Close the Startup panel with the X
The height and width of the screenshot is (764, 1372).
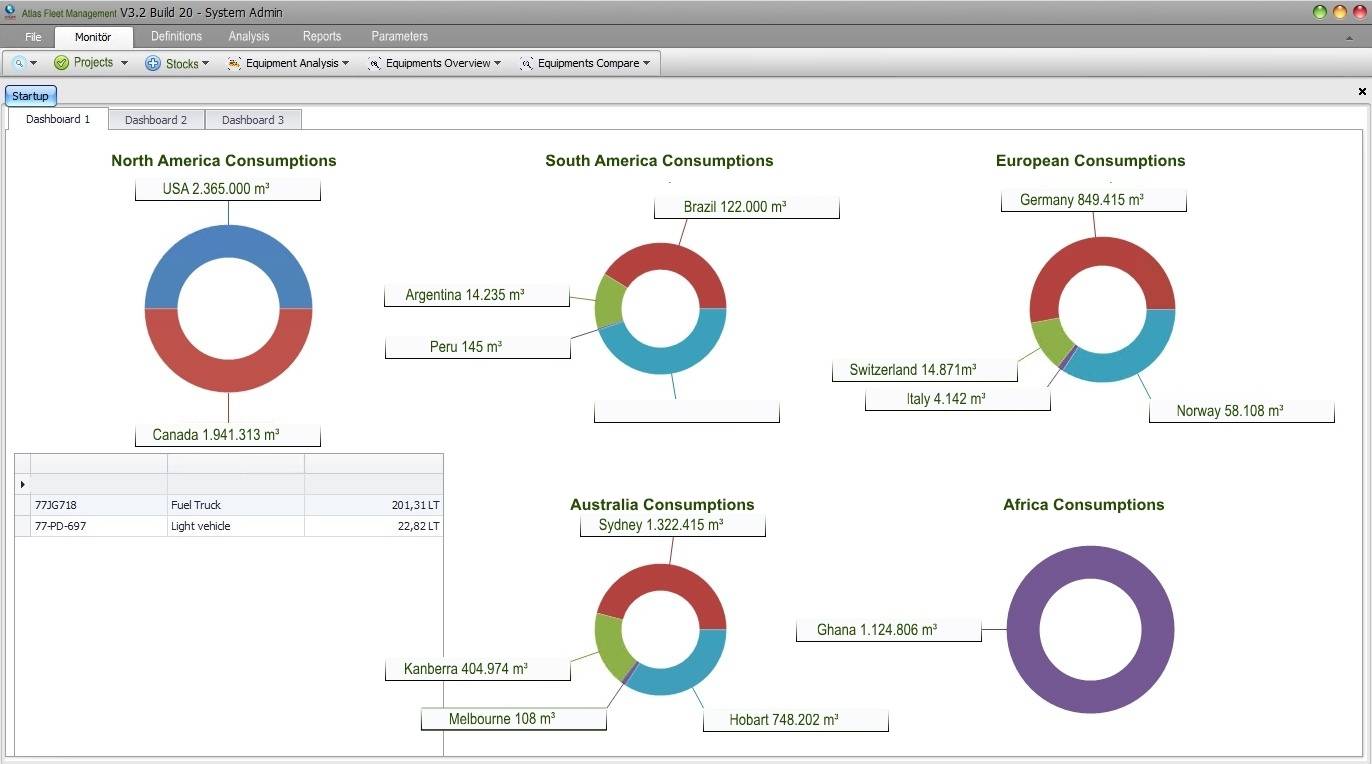coord(1362,92)
